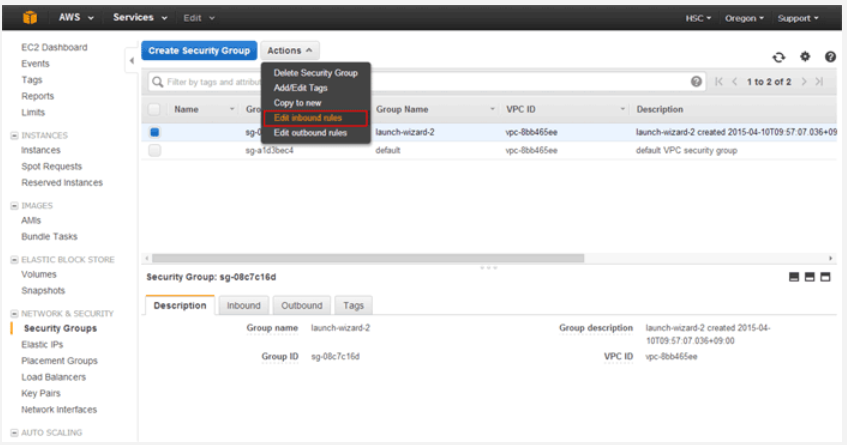This screenshot has width=847, height=445.
Task: Maximize the details pane layout icon
Action: click(x=825, y=277)
